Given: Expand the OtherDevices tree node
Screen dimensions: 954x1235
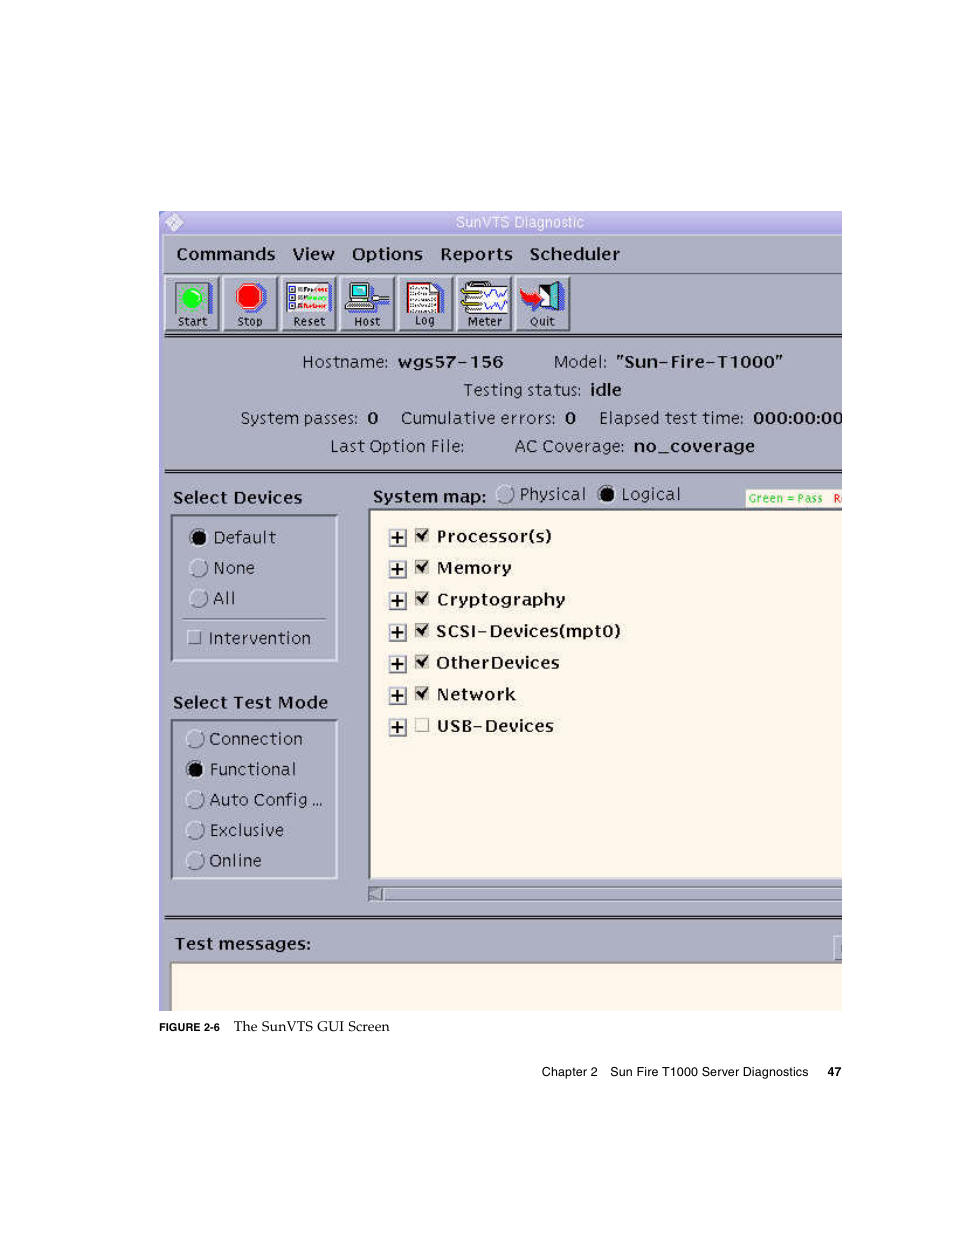Looking at the screenshot, I should [x=397, y=664].
